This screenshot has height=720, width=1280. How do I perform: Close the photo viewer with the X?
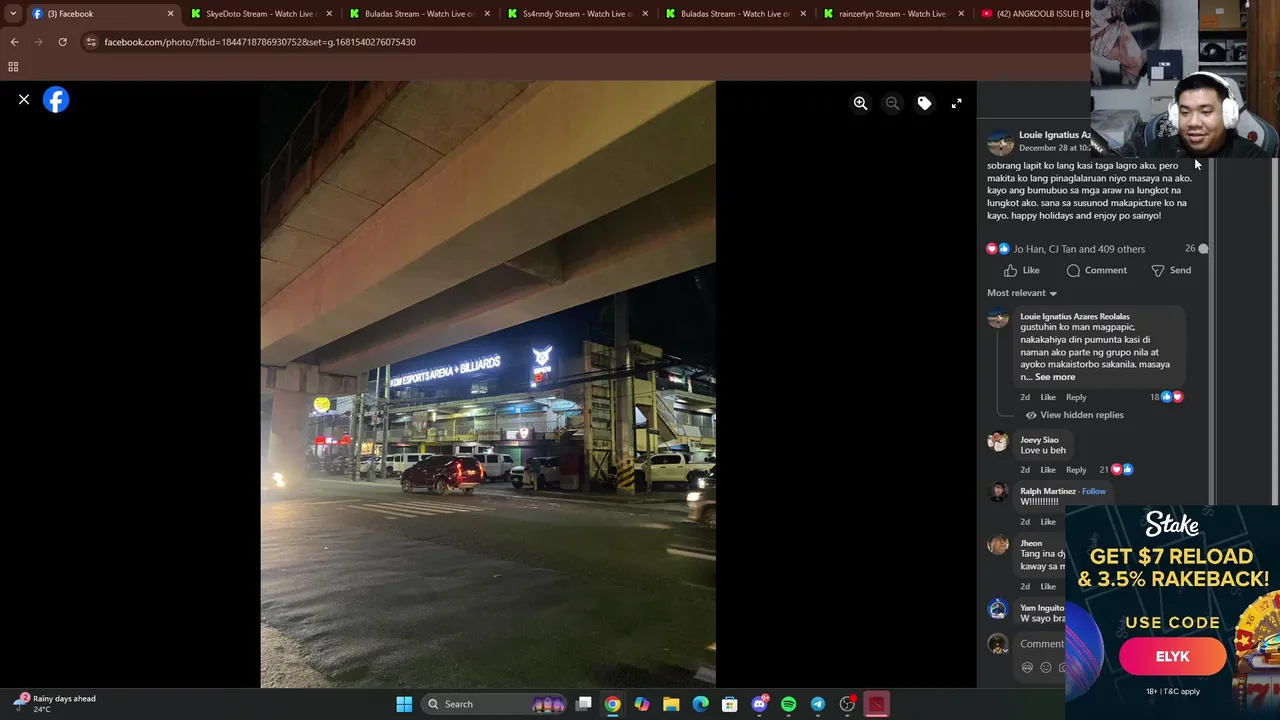click(24, 100)
